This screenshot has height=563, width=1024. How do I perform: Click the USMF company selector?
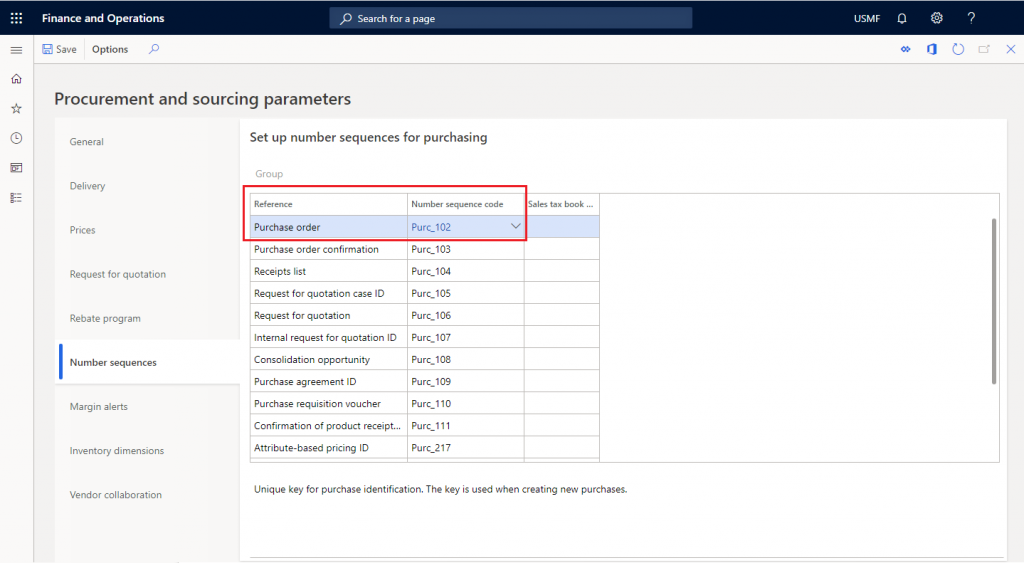(867, 18)
